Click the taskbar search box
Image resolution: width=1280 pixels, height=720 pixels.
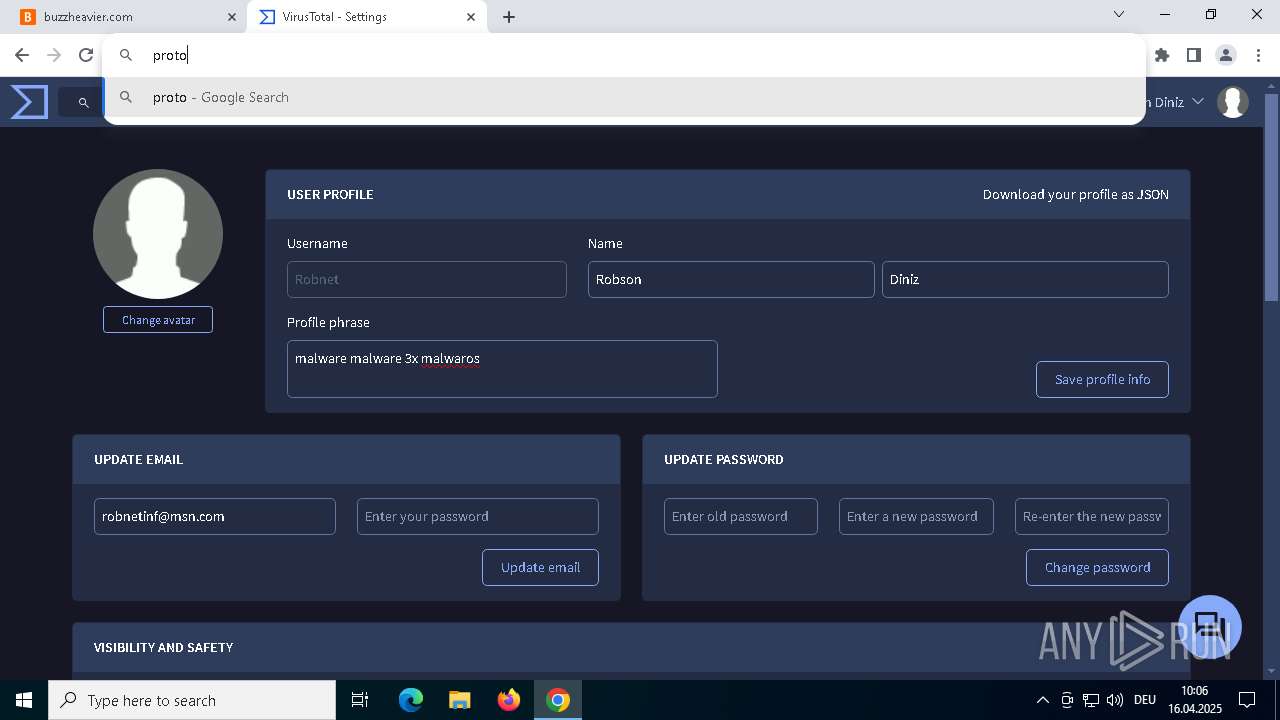click(x=192, y=700)
